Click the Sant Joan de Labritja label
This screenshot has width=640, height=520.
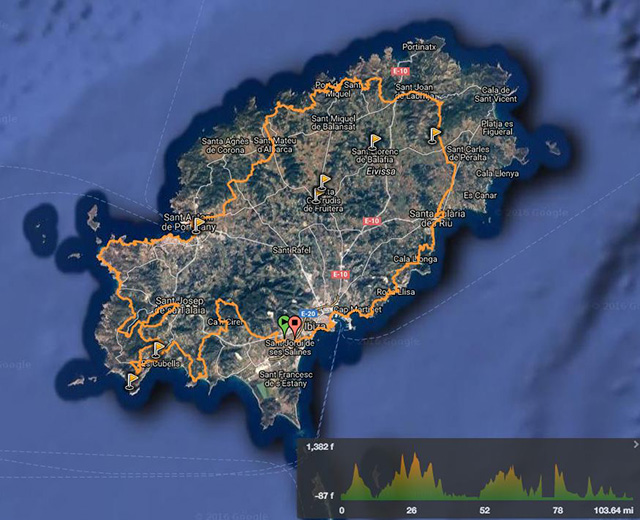[415, 91]
